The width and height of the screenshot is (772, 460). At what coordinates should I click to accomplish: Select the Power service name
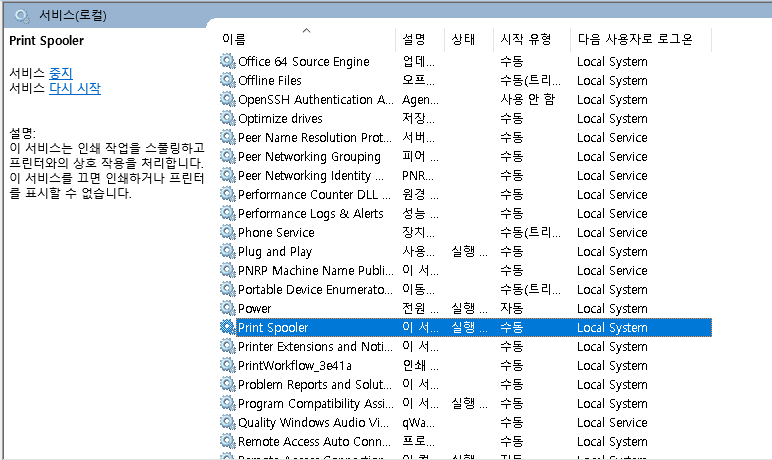255,309
